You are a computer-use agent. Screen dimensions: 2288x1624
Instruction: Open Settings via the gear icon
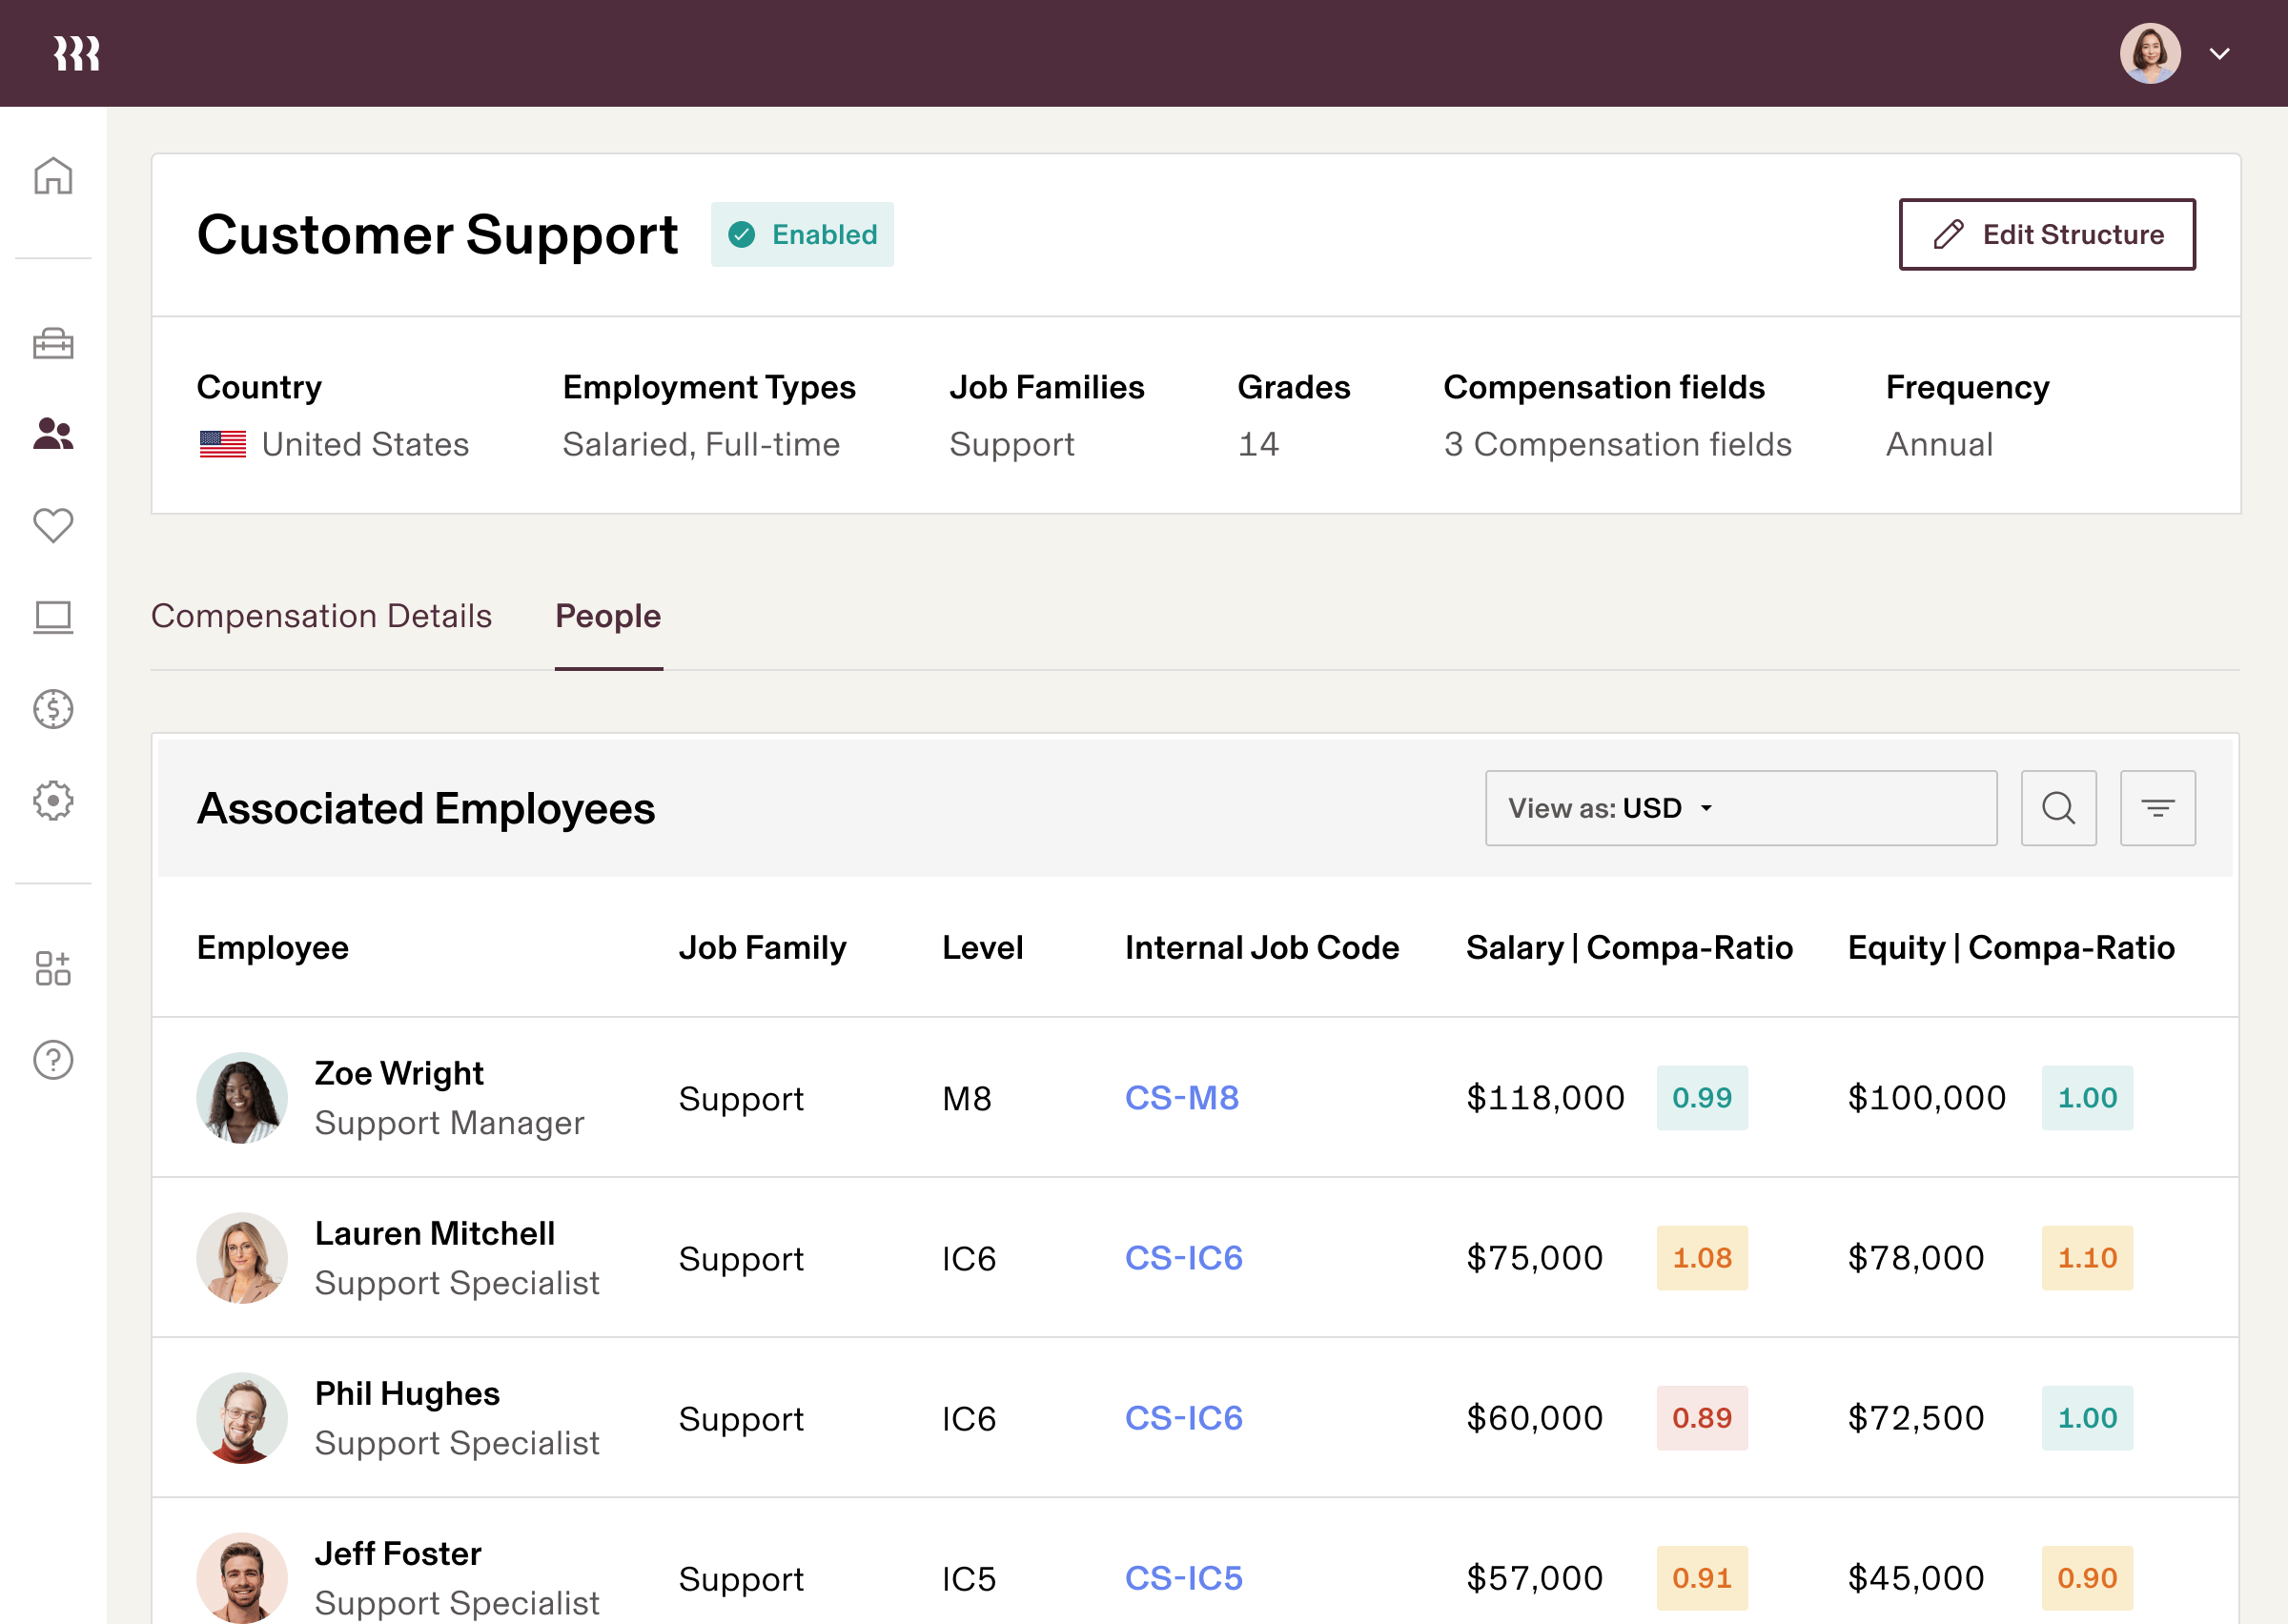(52, 800)
